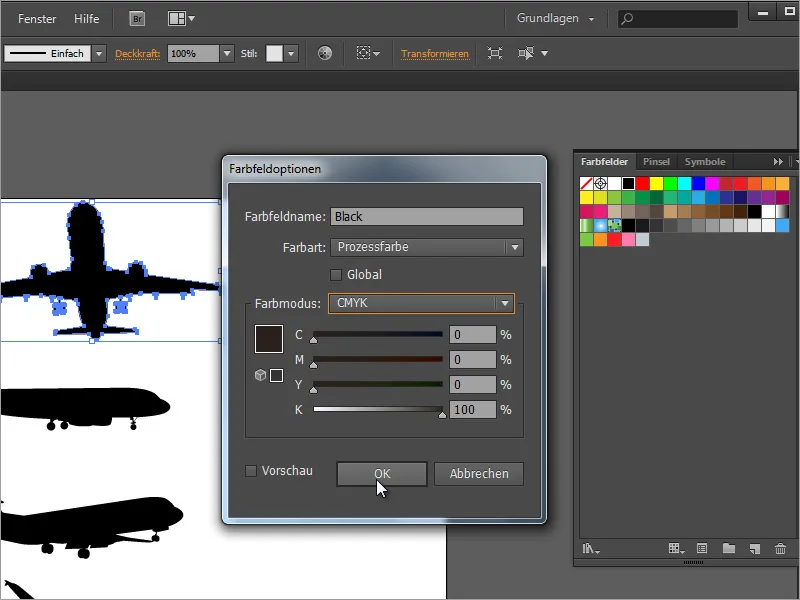This screenshot has height=600, width=800.
Task: Open the Farbmodus CMYK dropdown
Action: tap(421, 303)
